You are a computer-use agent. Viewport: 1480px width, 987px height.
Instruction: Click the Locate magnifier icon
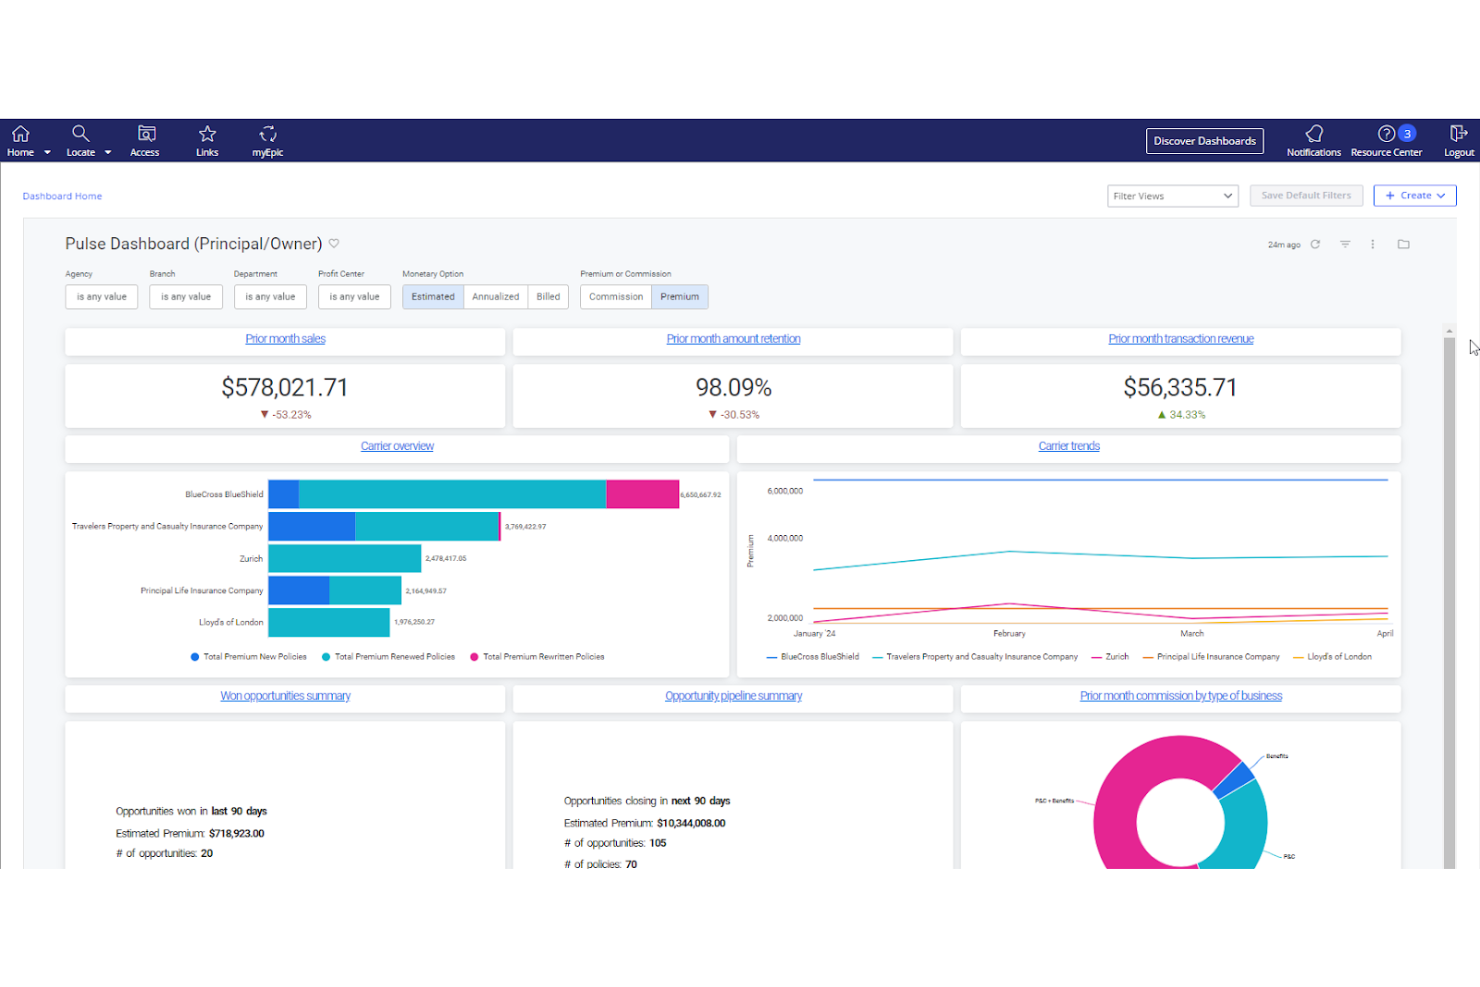[80, 134]
